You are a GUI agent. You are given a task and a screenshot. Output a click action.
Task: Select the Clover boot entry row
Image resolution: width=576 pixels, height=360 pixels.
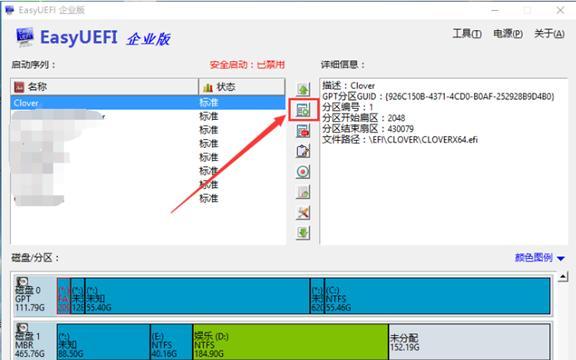click(148, 102)
